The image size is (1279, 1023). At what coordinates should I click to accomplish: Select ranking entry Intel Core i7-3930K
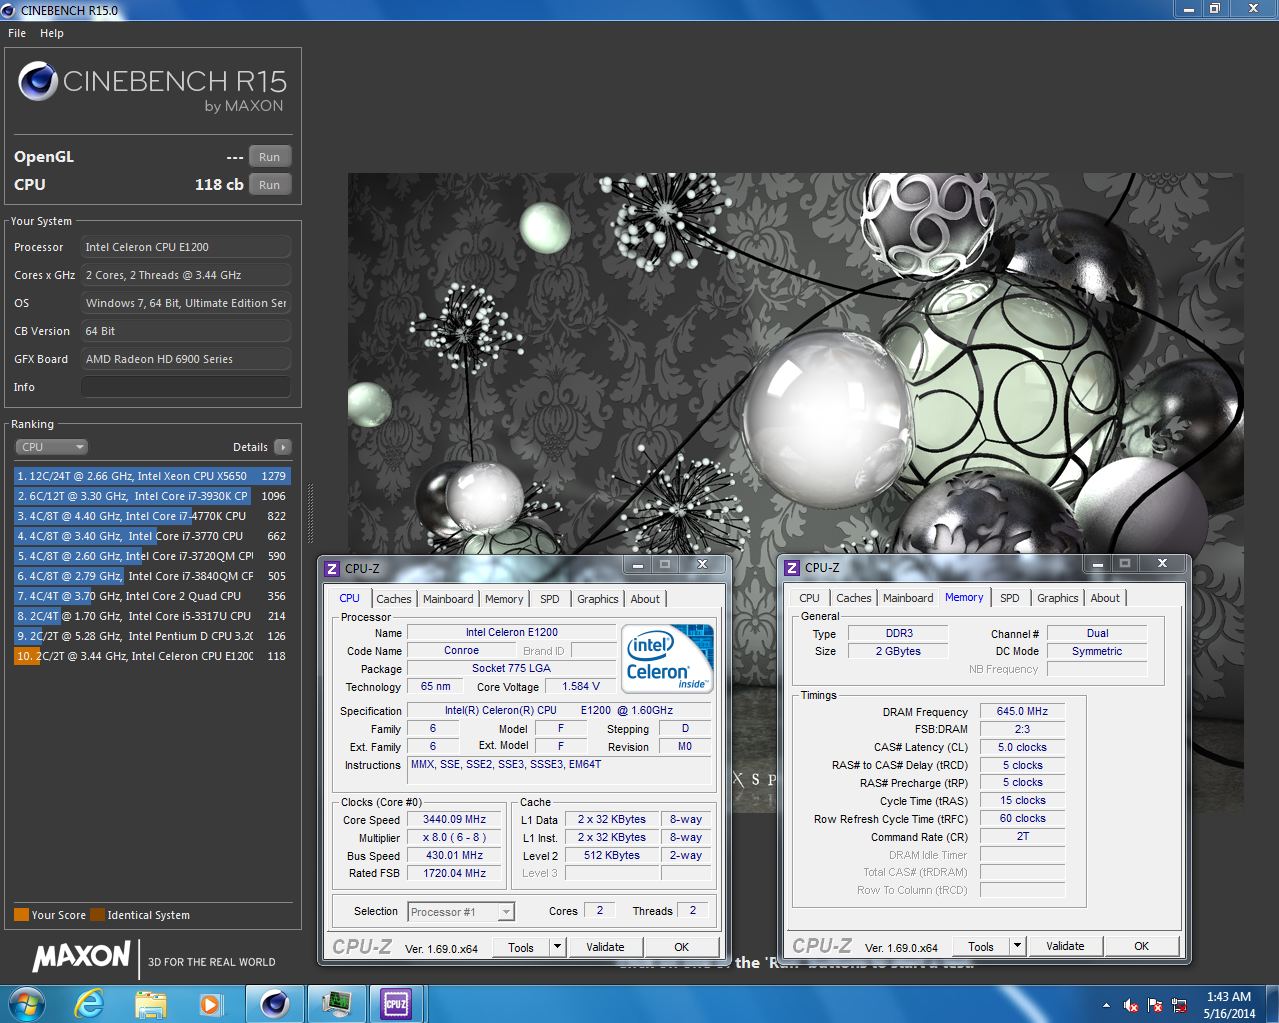(x=152, y=496)
